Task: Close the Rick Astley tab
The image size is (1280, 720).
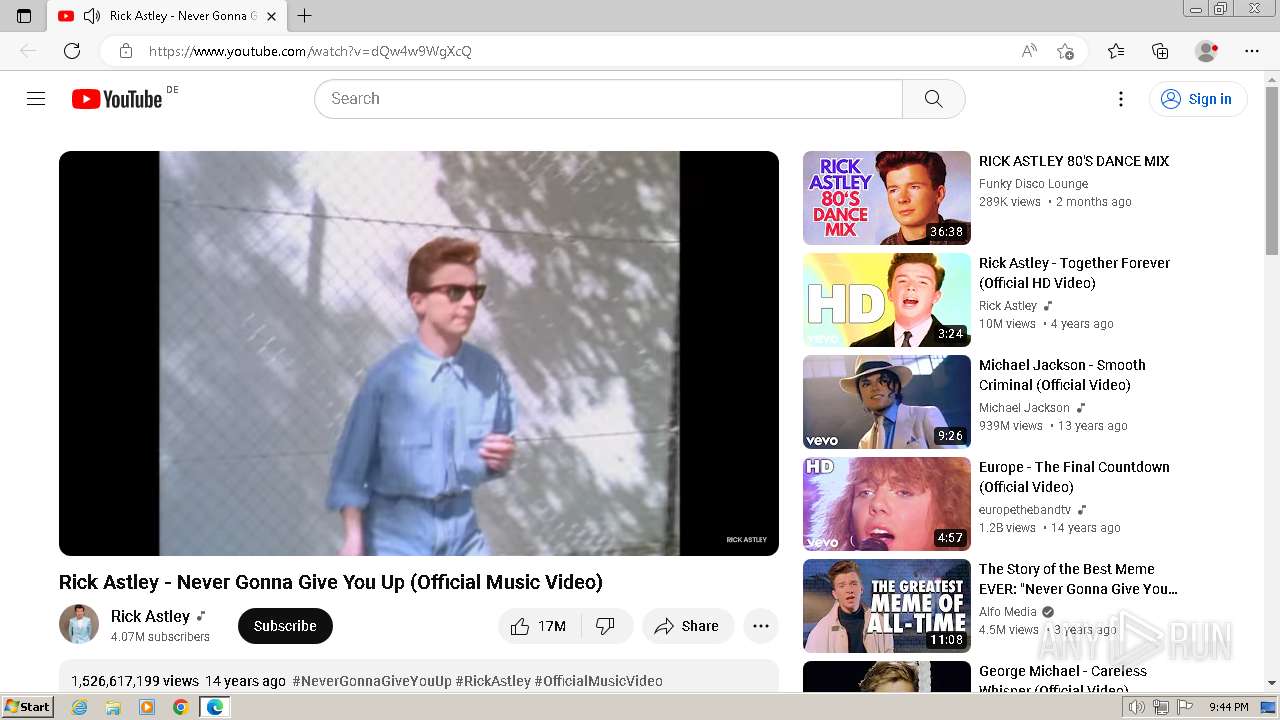Action: click(x=271, y=16)
